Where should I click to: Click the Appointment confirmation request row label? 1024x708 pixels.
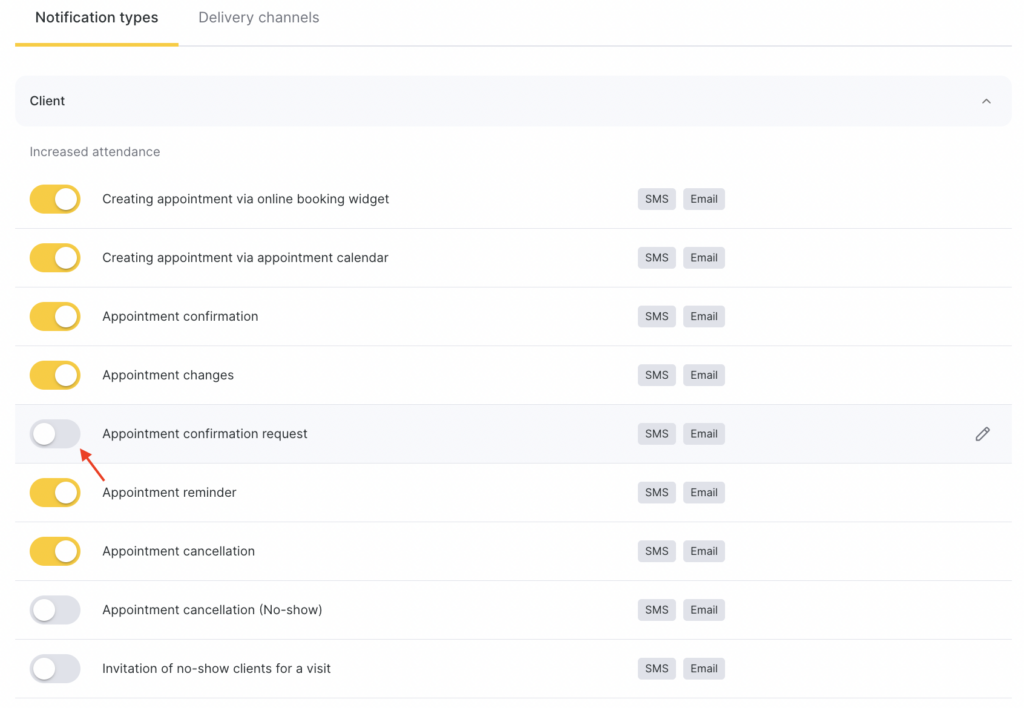point(205,434)
